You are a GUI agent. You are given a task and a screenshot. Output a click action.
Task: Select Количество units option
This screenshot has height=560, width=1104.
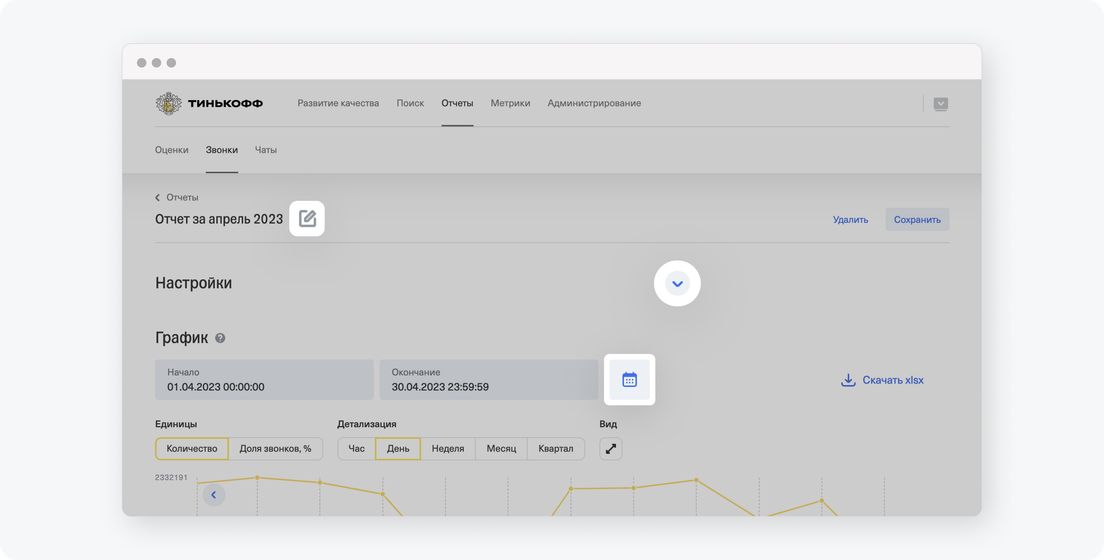point(192,449)
